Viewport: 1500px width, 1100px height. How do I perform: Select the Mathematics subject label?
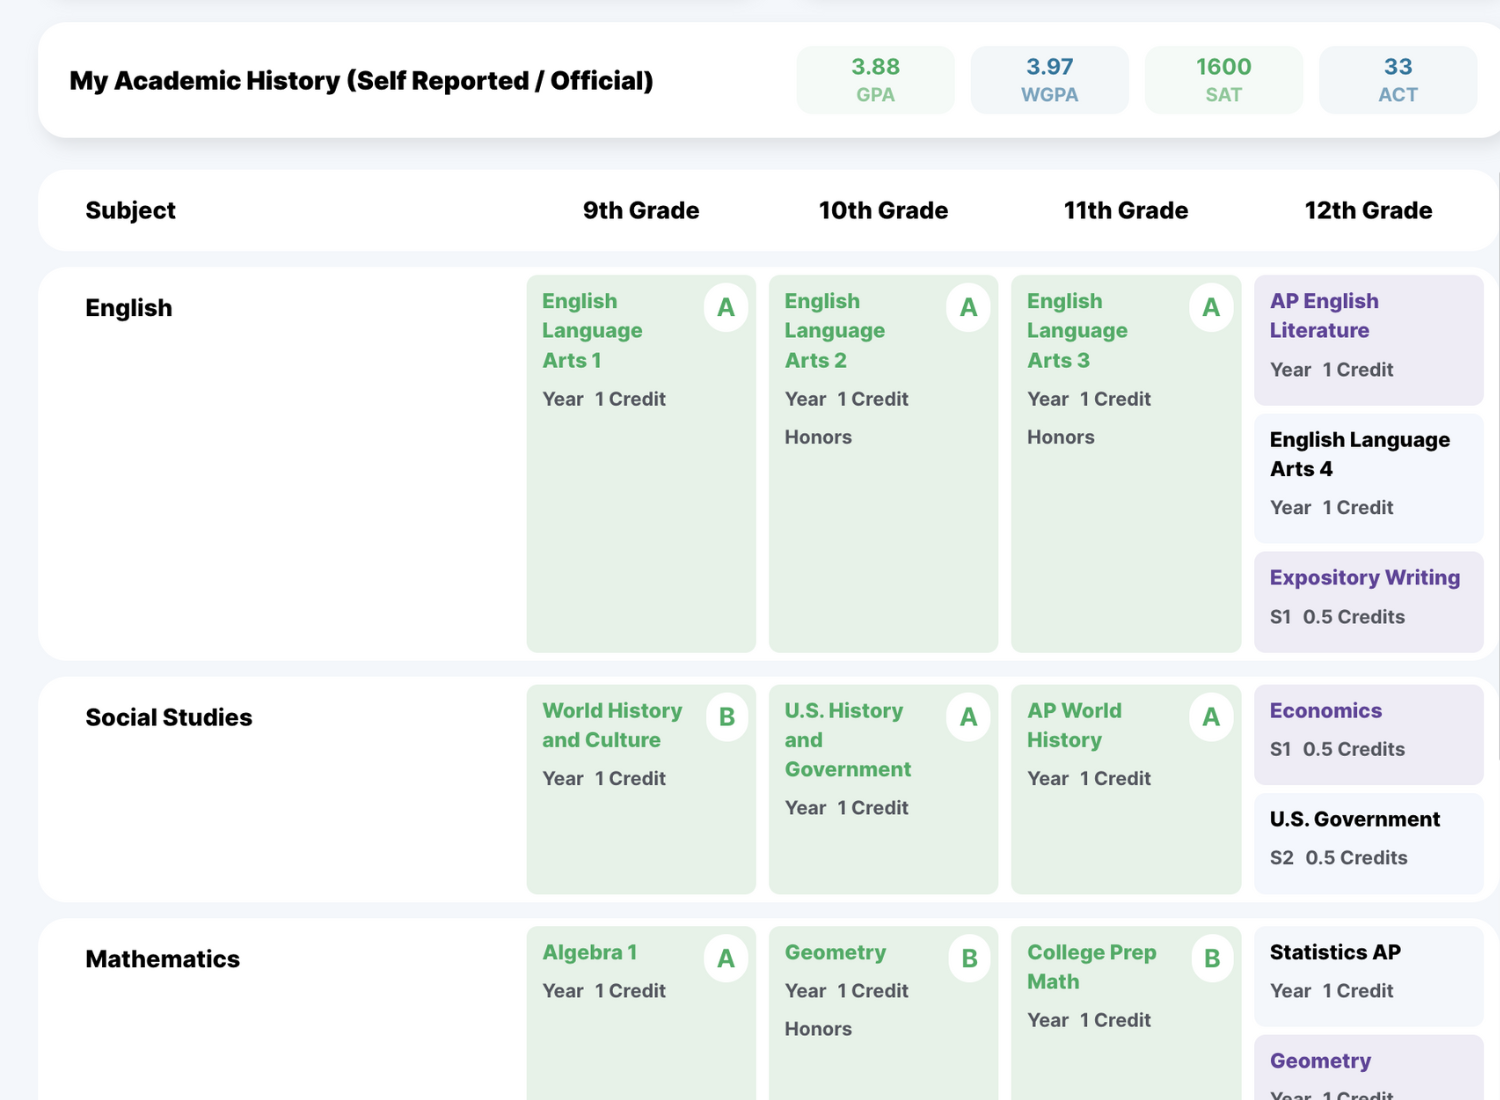coord(162,959)
